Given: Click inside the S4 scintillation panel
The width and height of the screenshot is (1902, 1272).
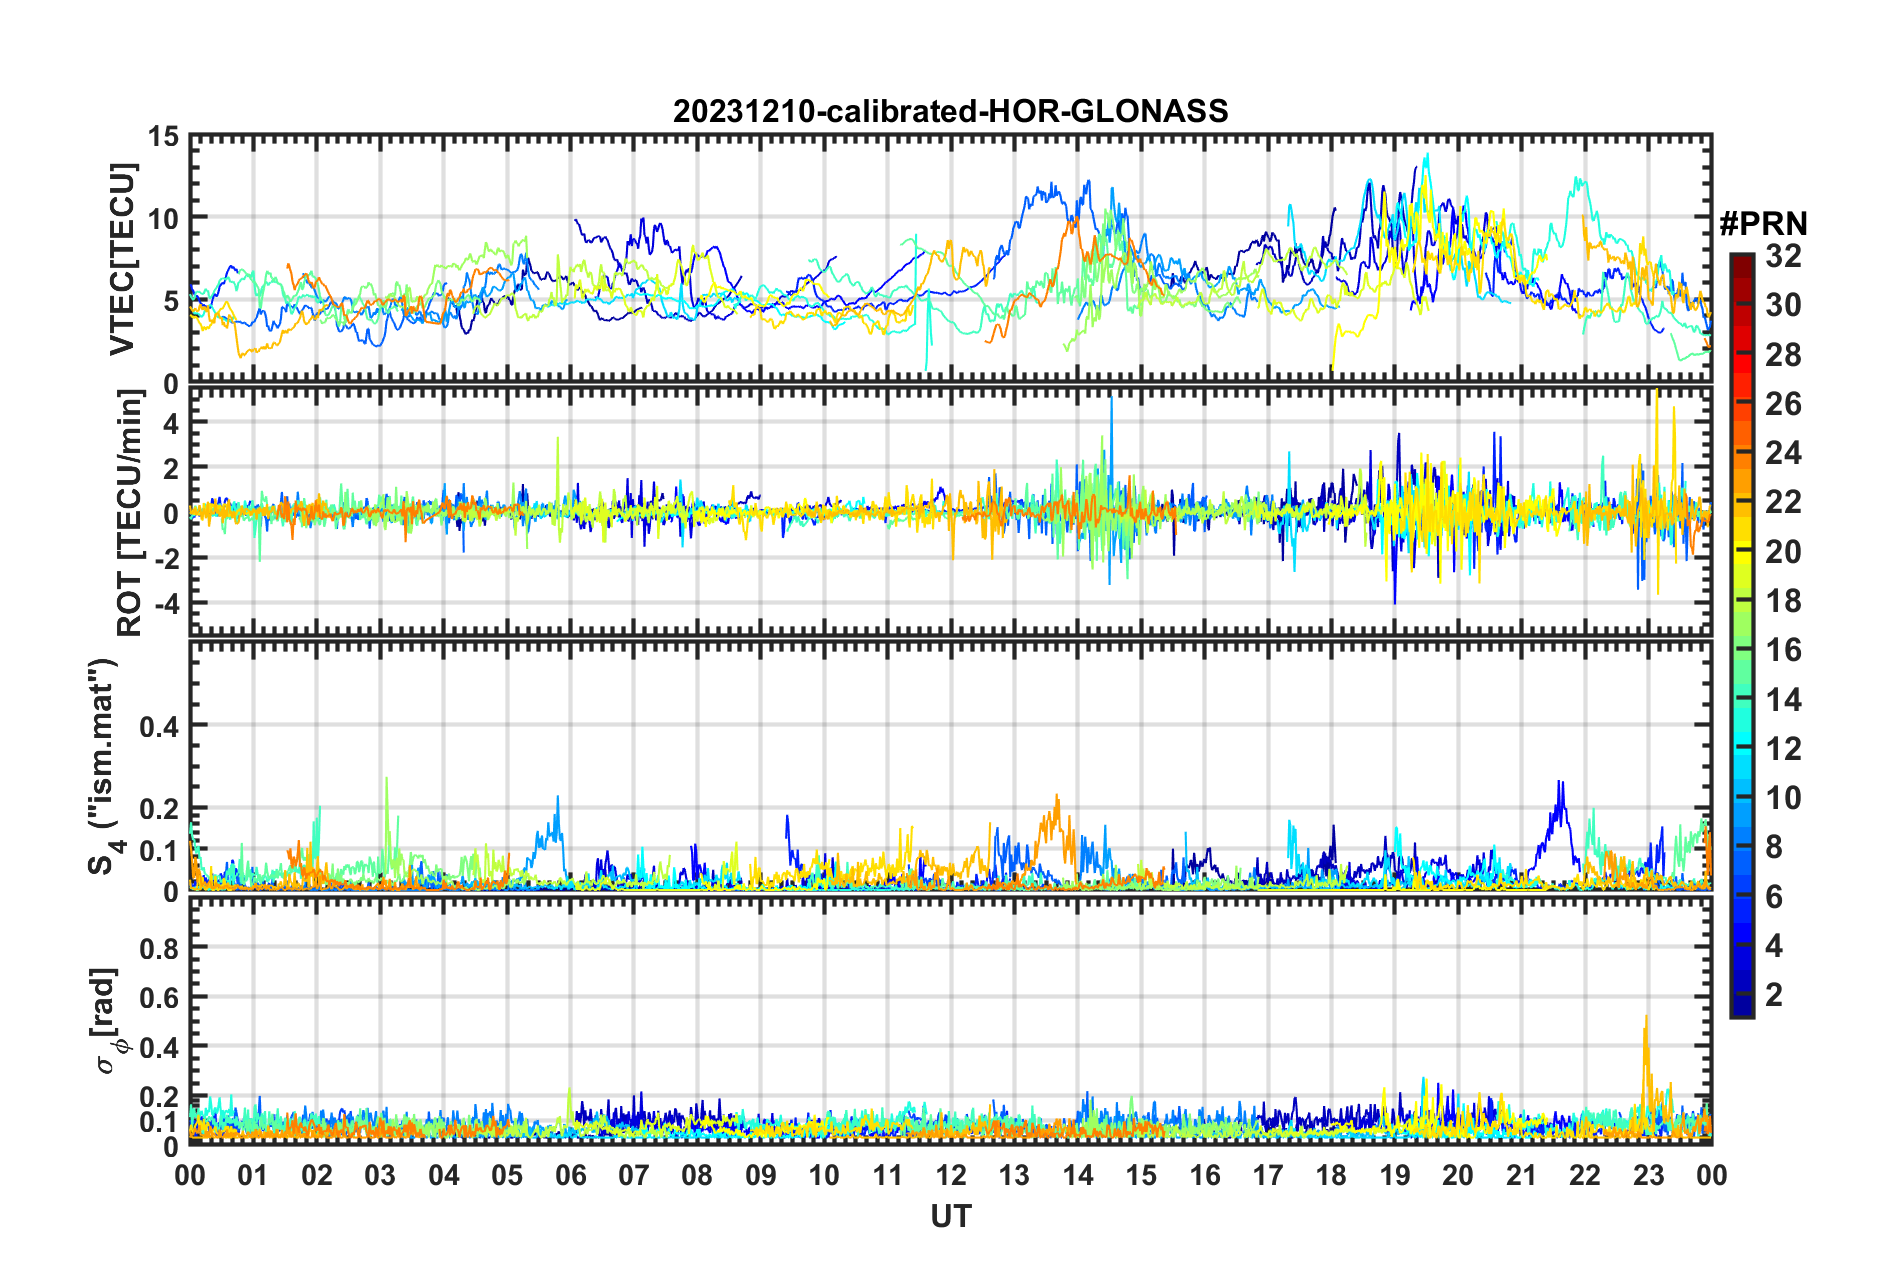Looking at the screenshot, I should pyautogui.click(x=950, y=765).
